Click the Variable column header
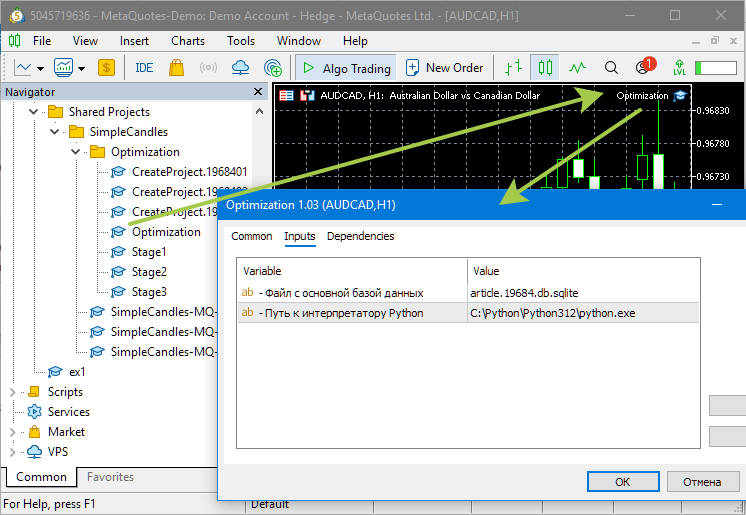746x515 pixels. (352, 271)
